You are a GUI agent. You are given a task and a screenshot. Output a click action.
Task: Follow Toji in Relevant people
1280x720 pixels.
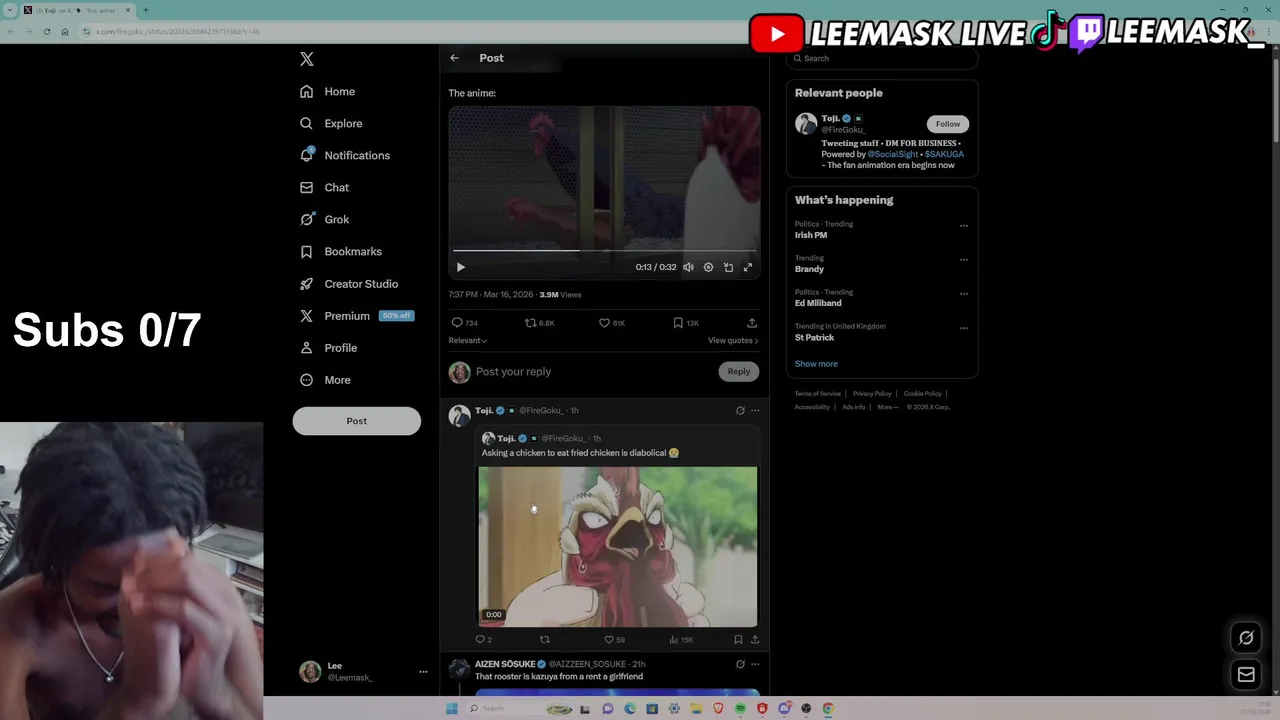tap(947, 124)
